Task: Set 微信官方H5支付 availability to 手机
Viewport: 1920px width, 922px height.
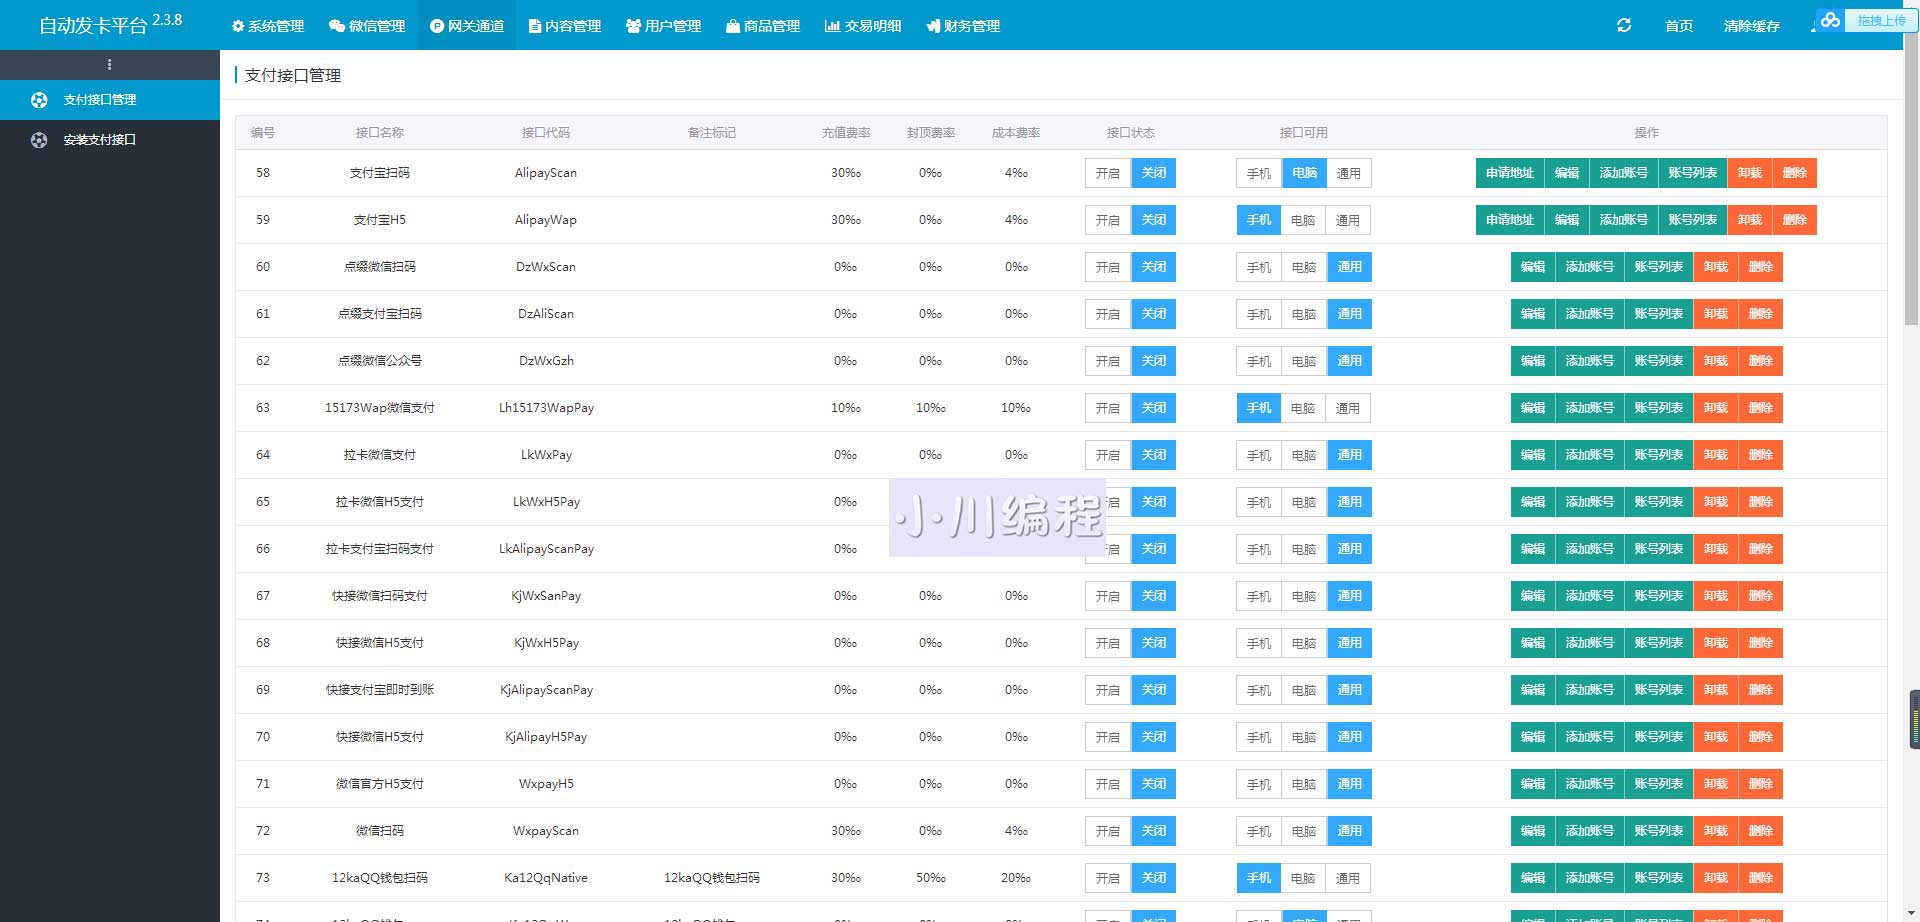Action: click(1259, 784)
